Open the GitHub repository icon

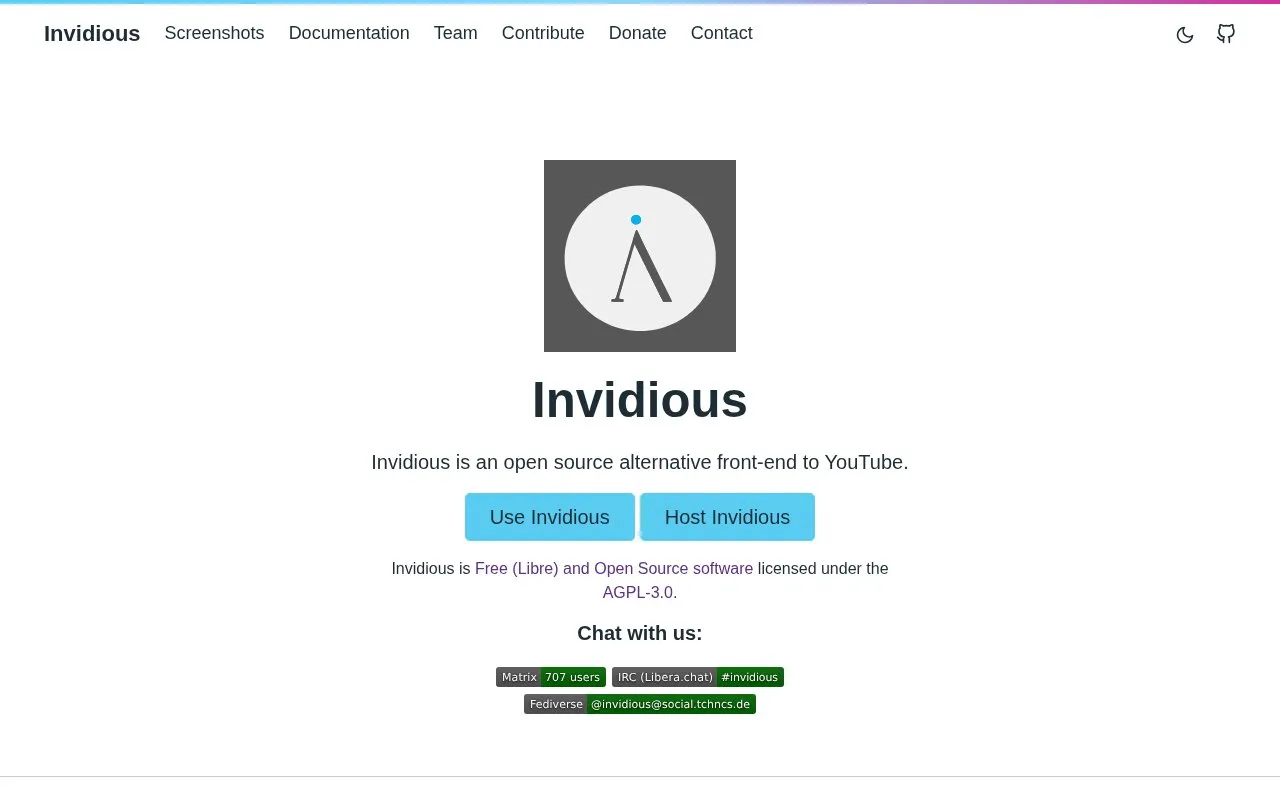pos(1226,34)
